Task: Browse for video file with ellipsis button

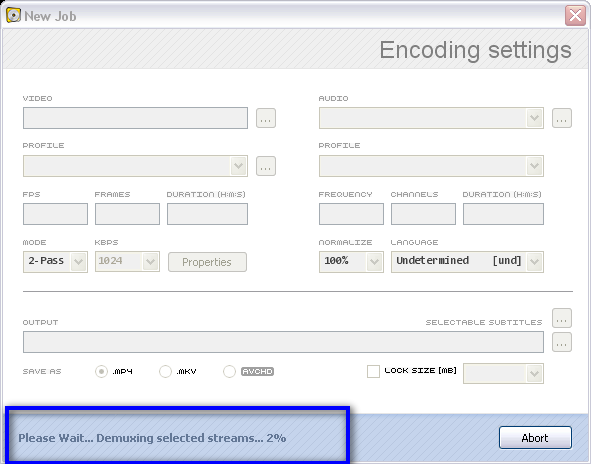Action: [266, 118]
